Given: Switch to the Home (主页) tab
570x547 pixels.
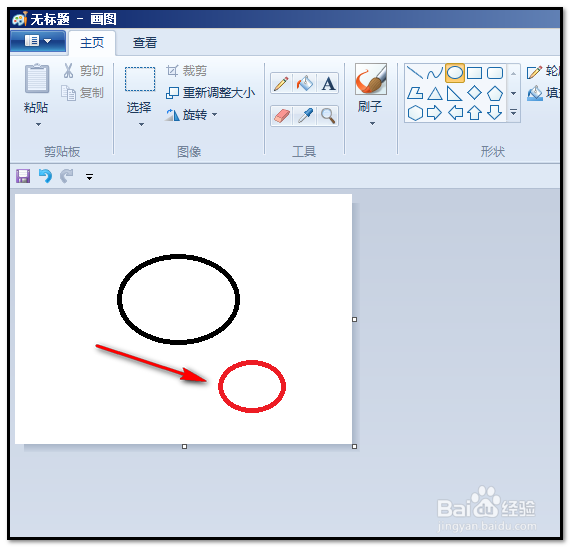Looking at the screenshot, I should (x=92, y=43).
